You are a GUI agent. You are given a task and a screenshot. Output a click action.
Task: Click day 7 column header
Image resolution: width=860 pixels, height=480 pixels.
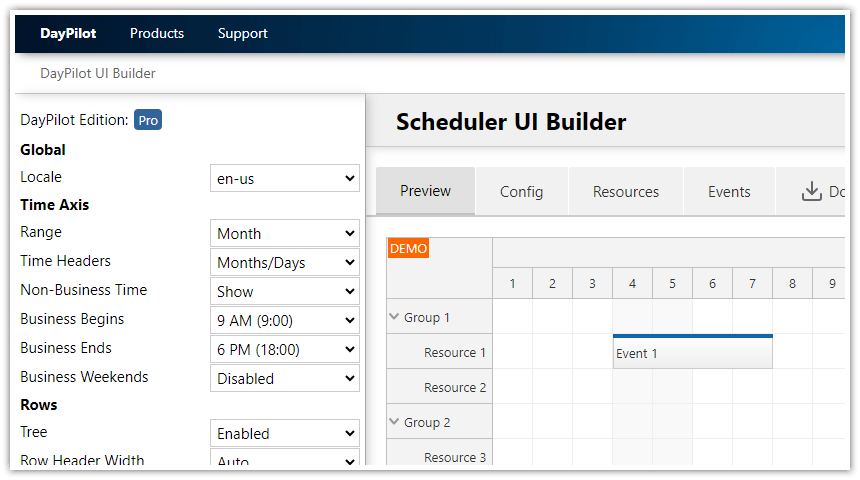tap(752, 283)
